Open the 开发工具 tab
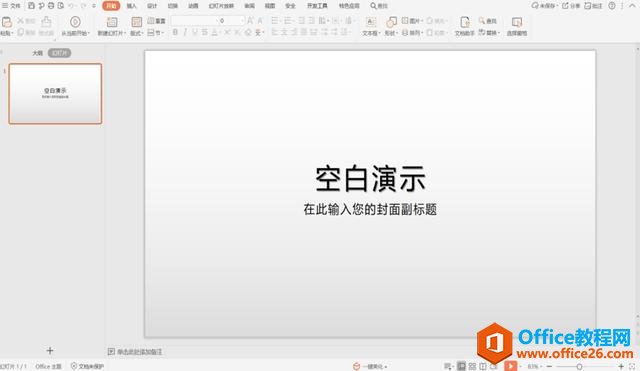The height and width of the screenshot is (371, 640). 317,6
